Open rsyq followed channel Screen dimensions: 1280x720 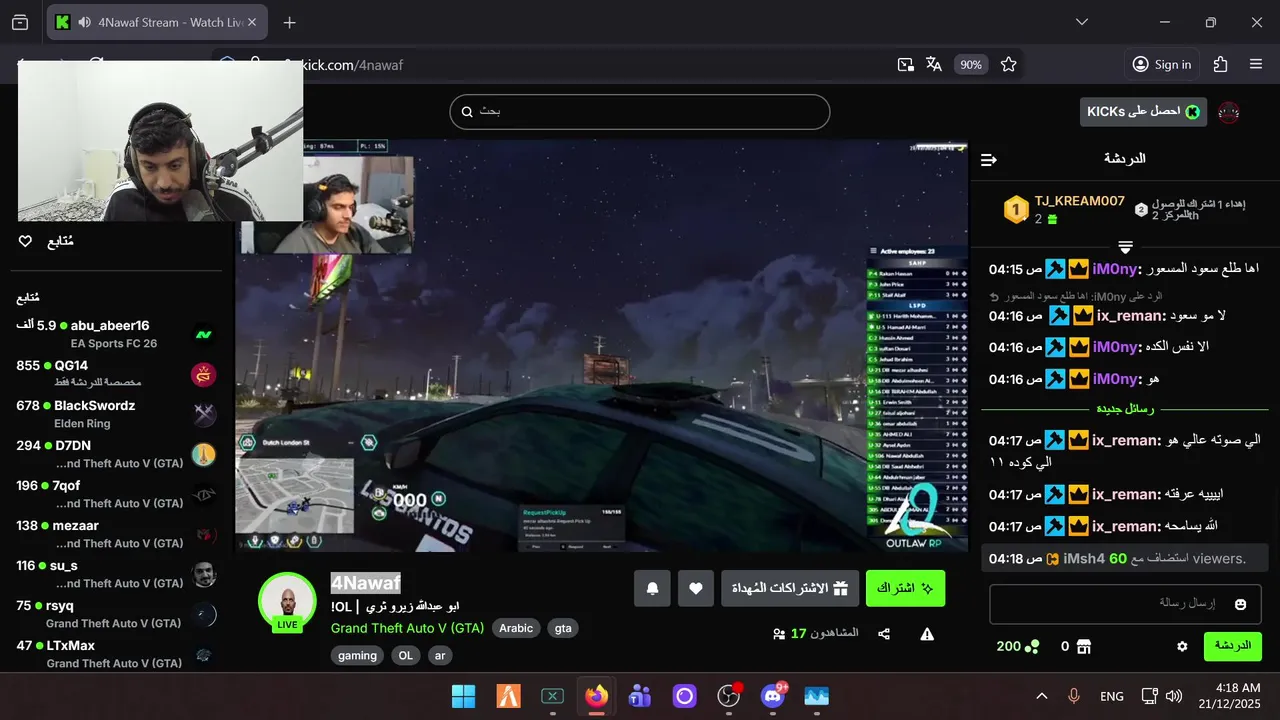coord(116,614)
